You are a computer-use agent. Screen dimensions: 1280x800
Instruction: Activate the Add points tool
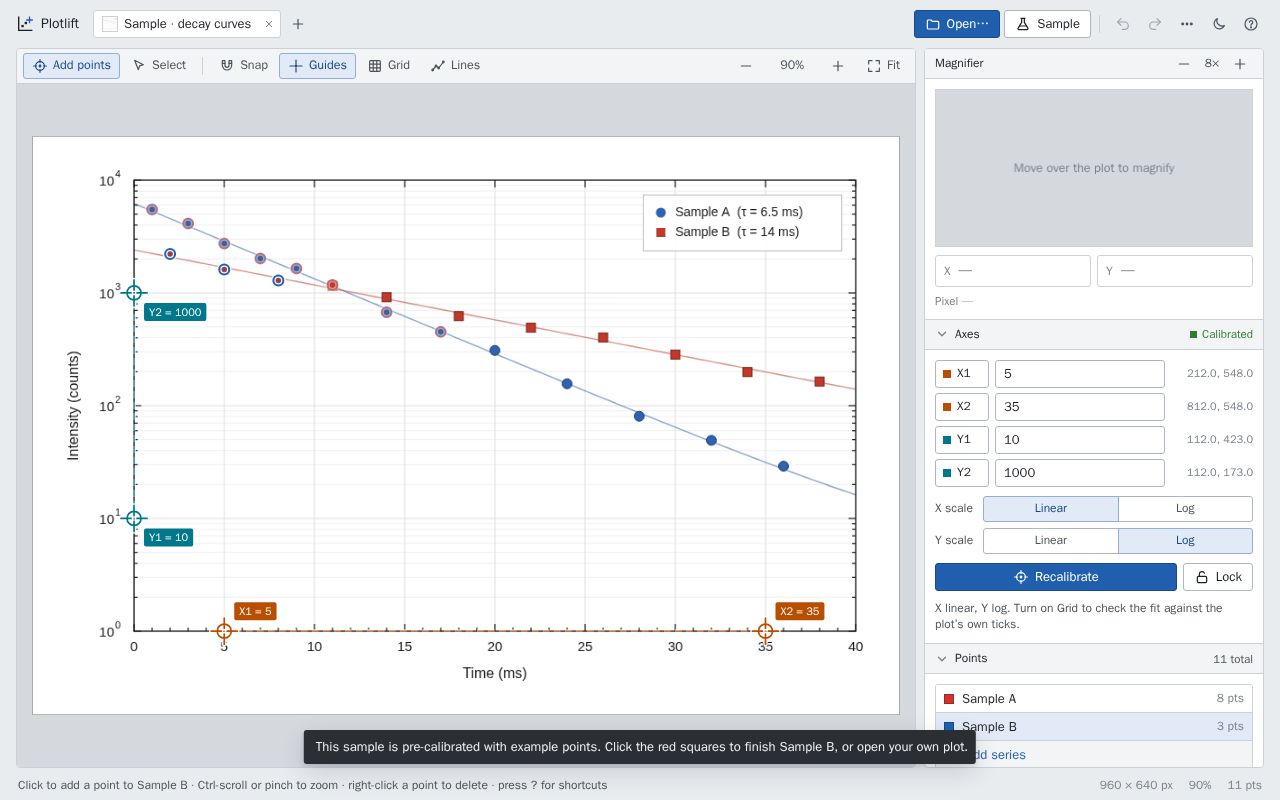(x=71, y=66)
